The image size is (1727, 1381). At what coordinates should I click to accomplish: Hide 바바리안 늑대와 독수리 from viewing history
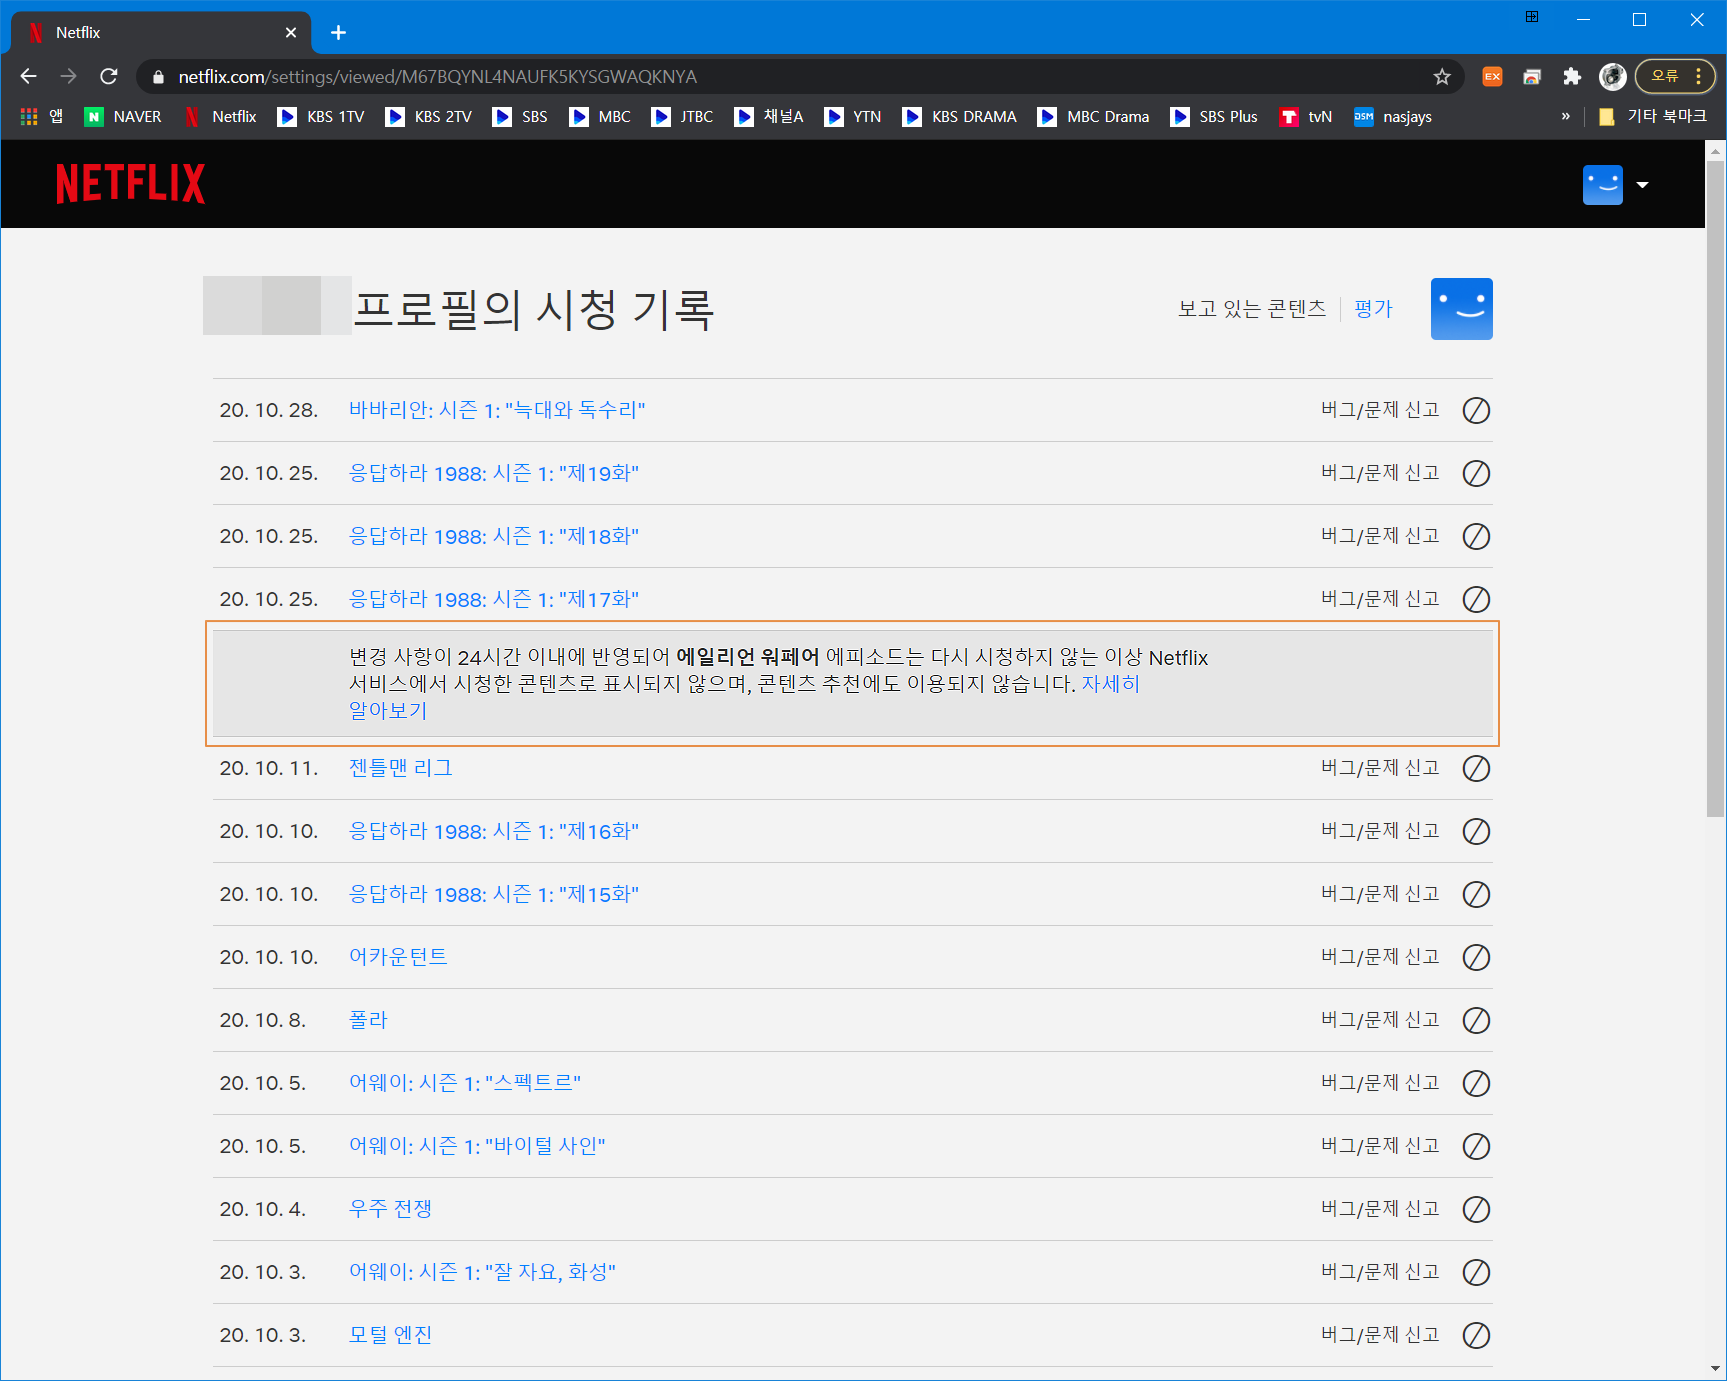click(1476, 410)
